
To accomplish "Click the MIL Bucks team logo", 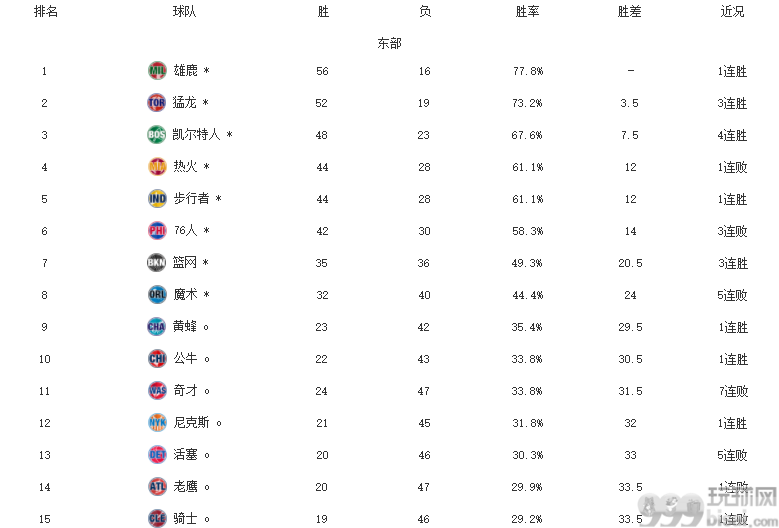I will tap(157, 71).
